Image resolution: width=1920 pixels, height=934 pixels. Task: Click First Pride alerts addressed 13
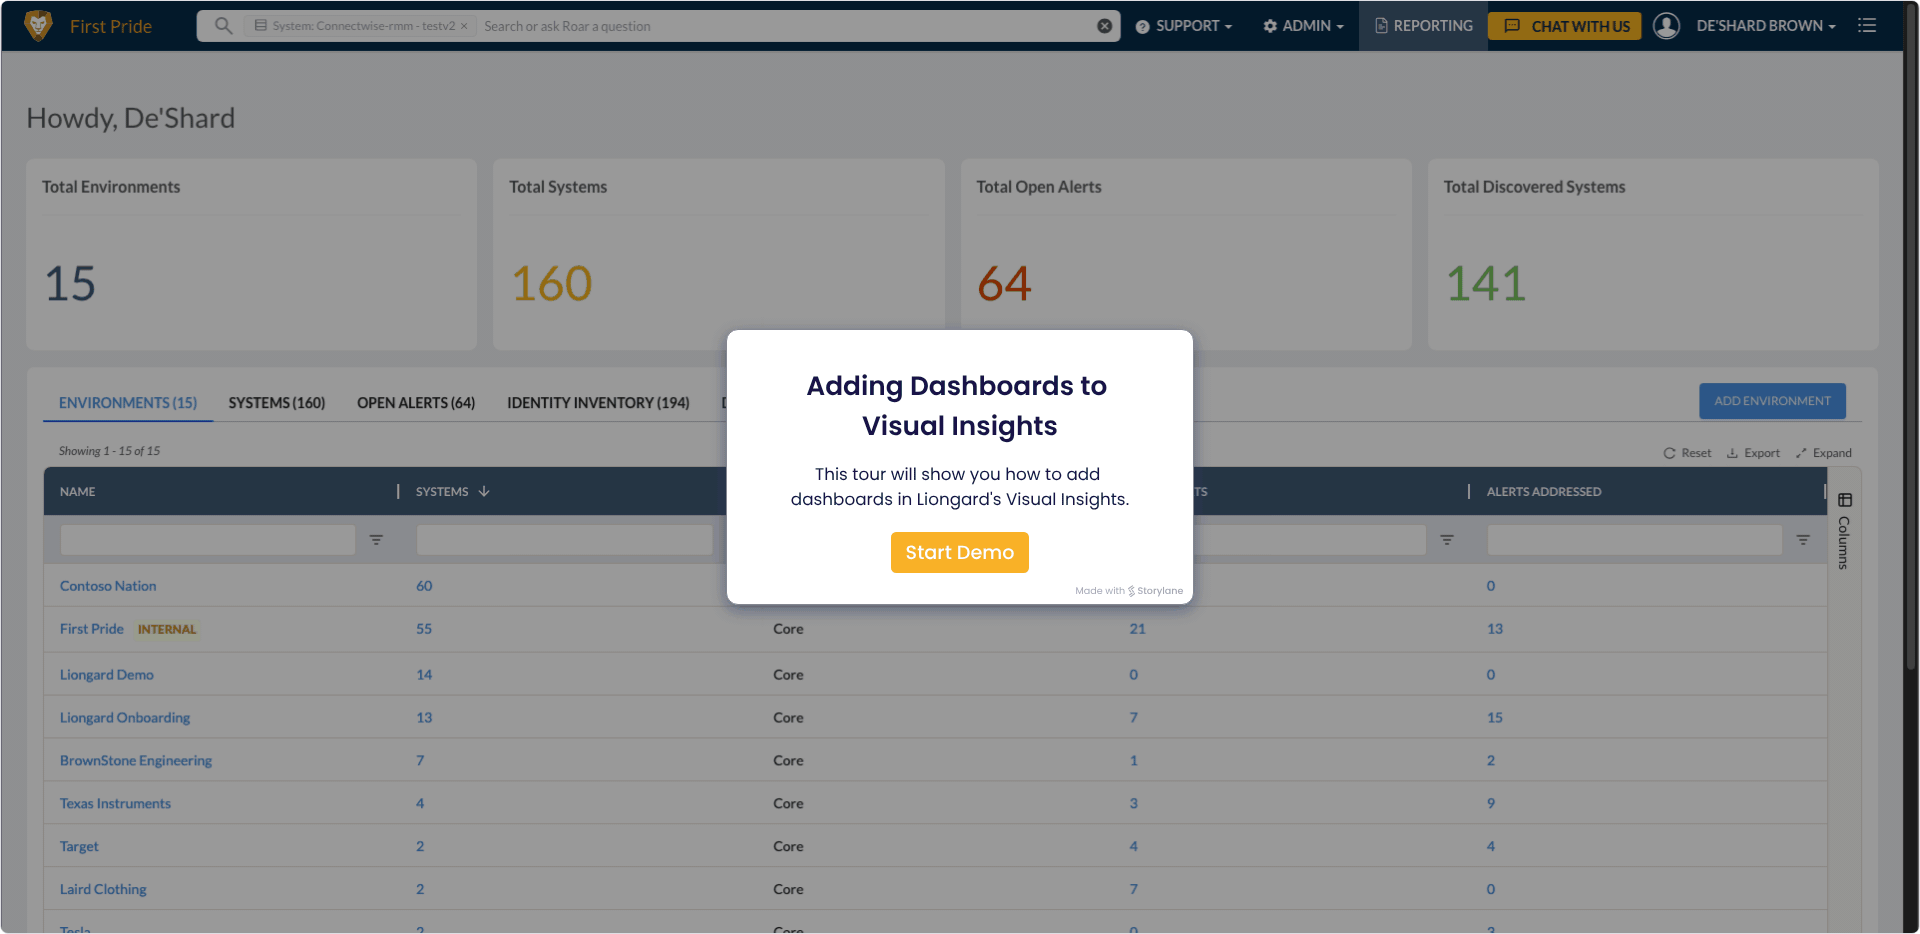[x=1495, y=629]
